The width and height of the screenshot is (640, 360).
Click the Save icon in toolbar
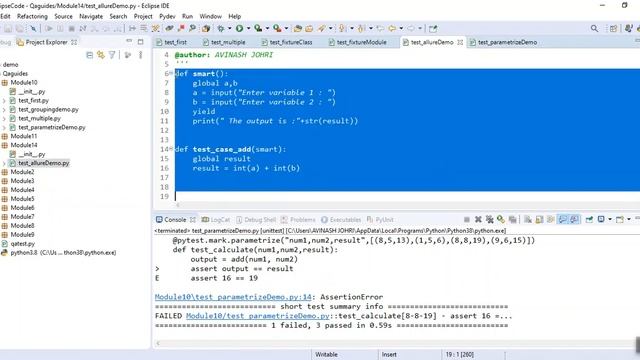click(8, 29)
